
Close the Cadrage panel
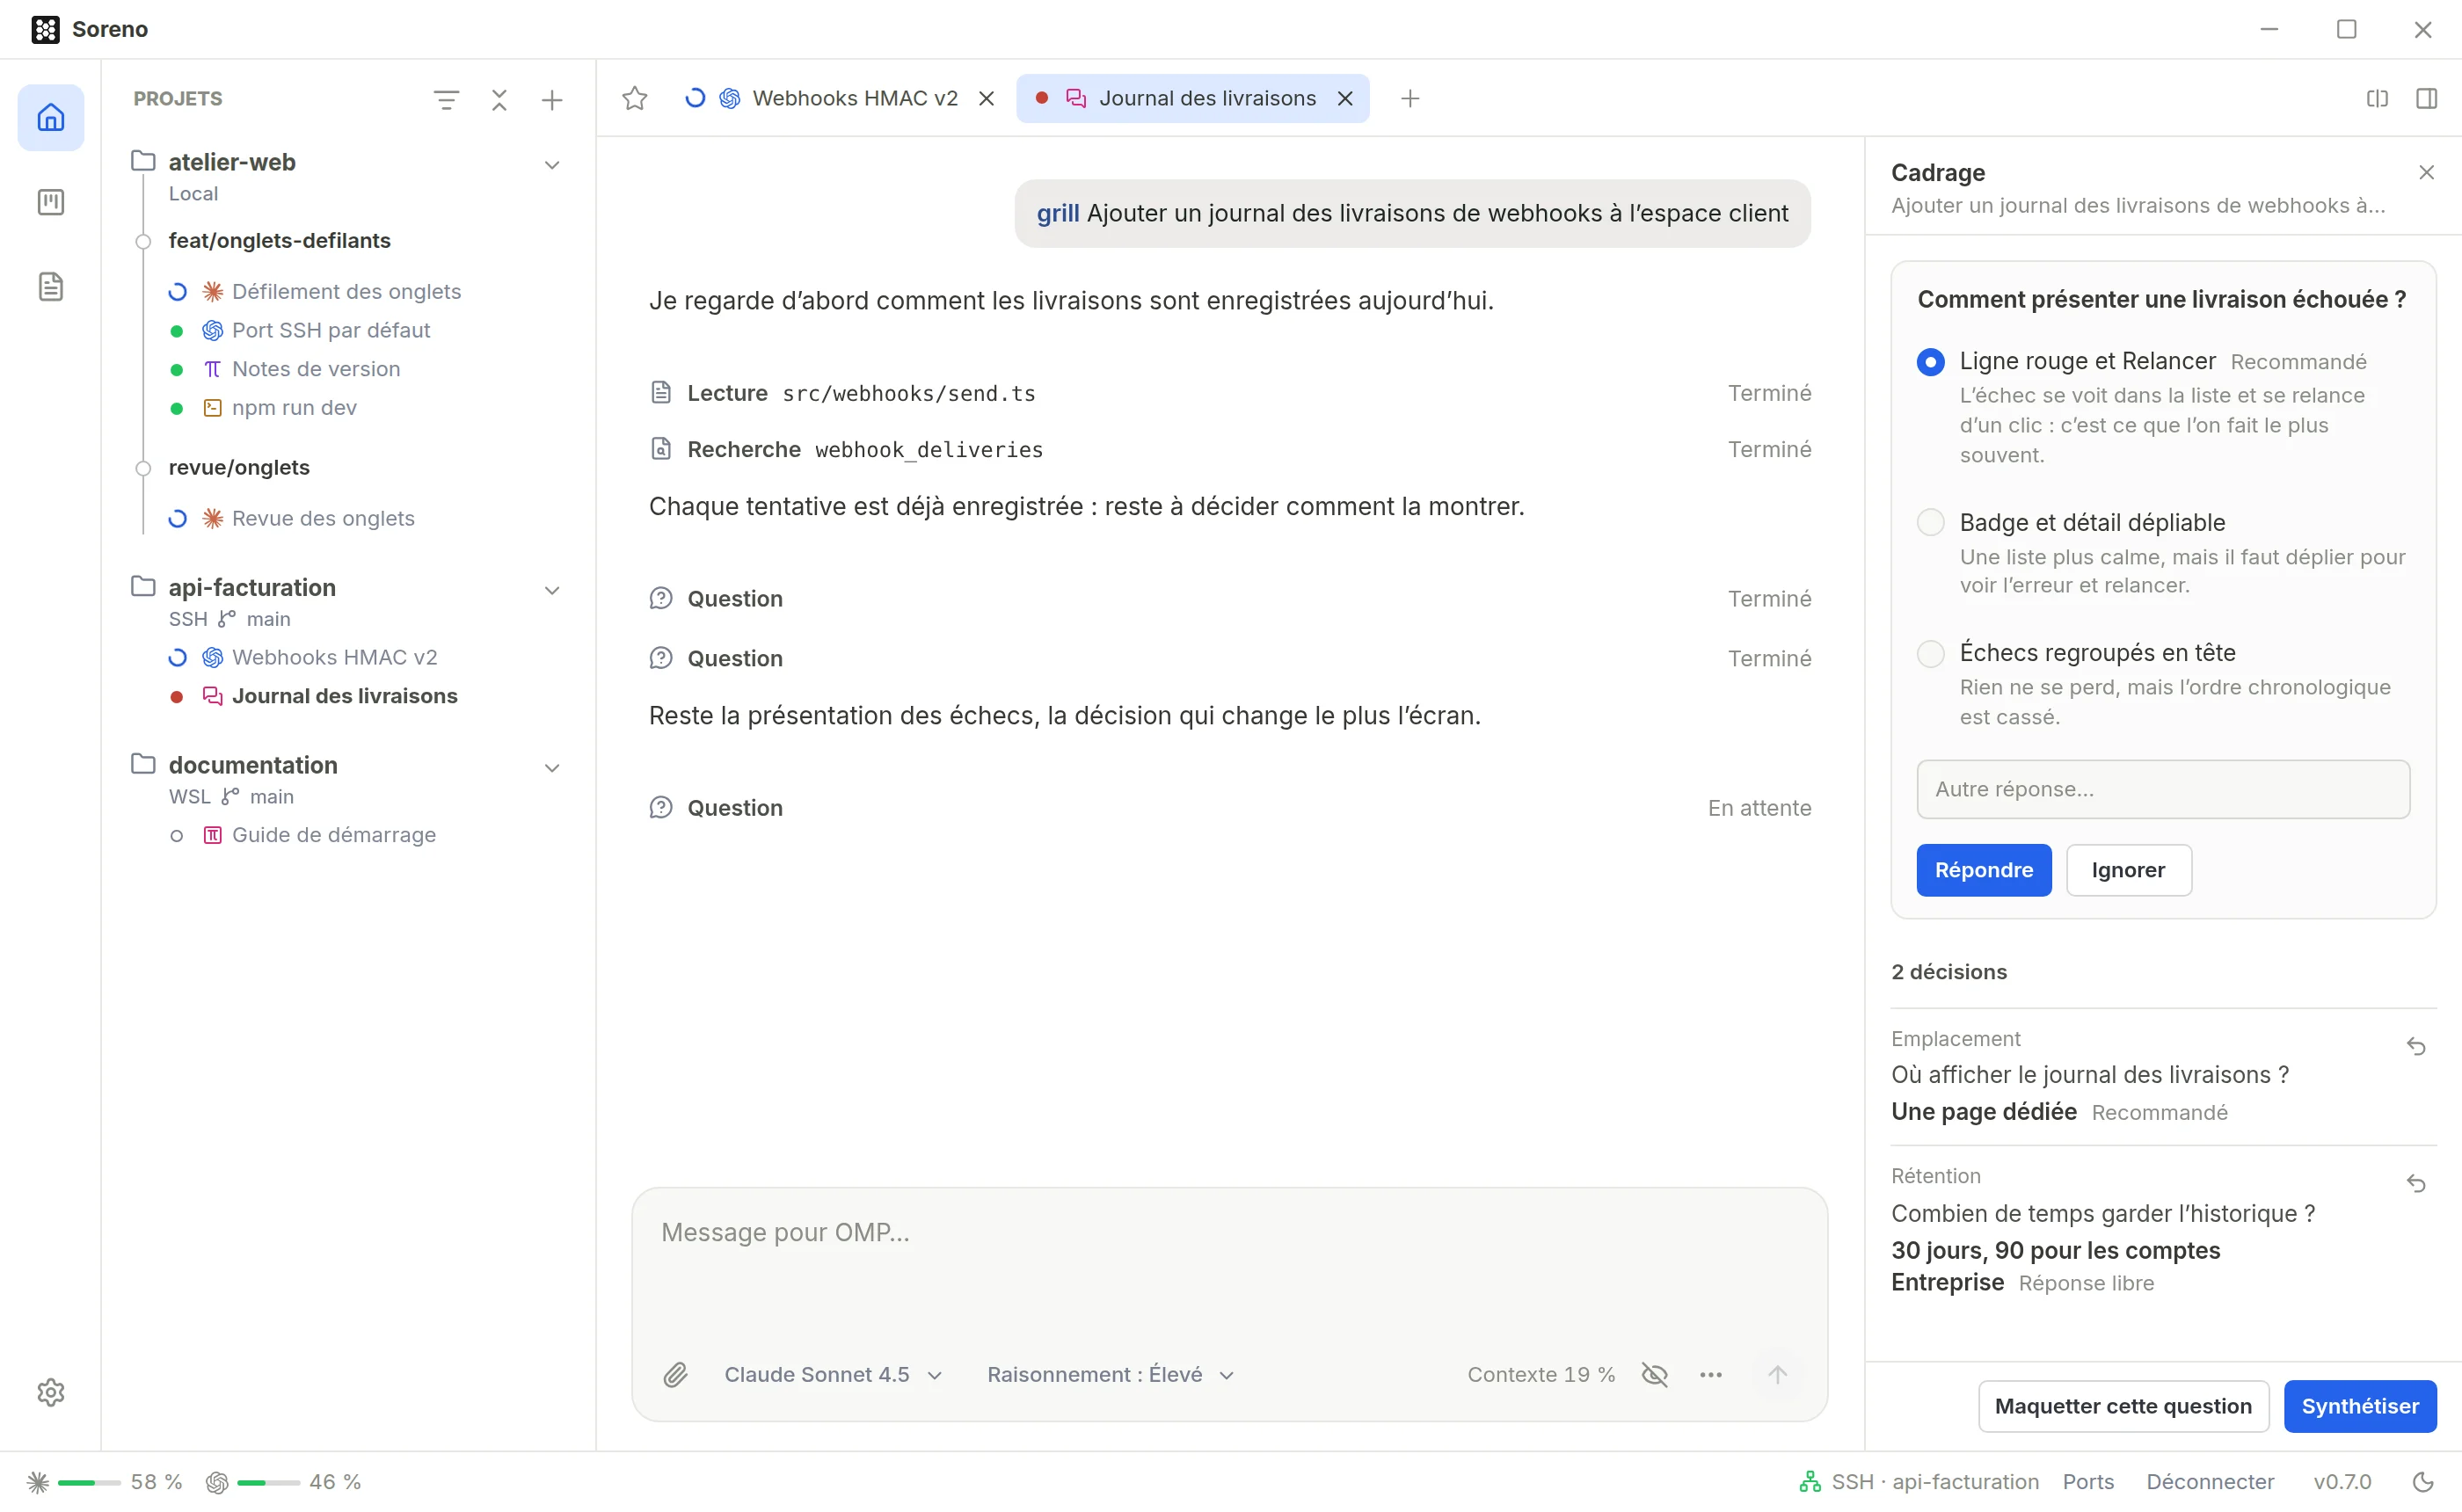(2426, 172)
